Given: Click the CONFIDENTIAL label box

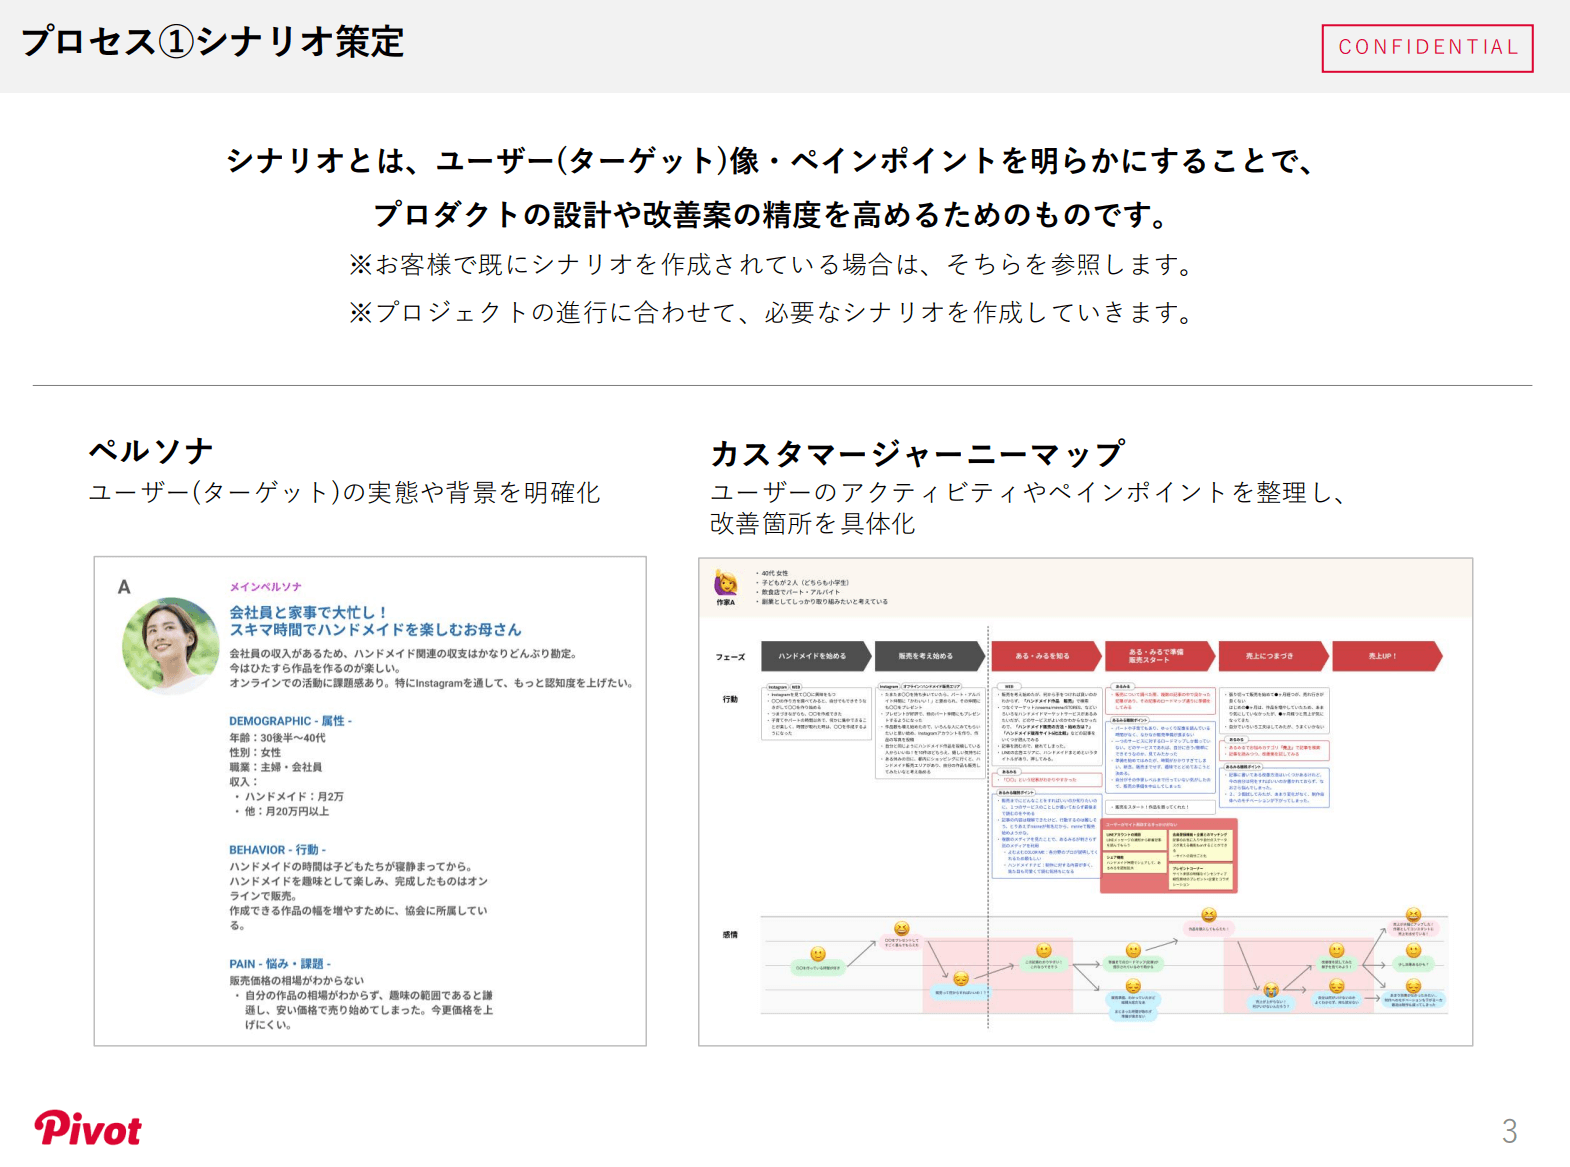Looking at the screenshot, I should coord(1427,48).
